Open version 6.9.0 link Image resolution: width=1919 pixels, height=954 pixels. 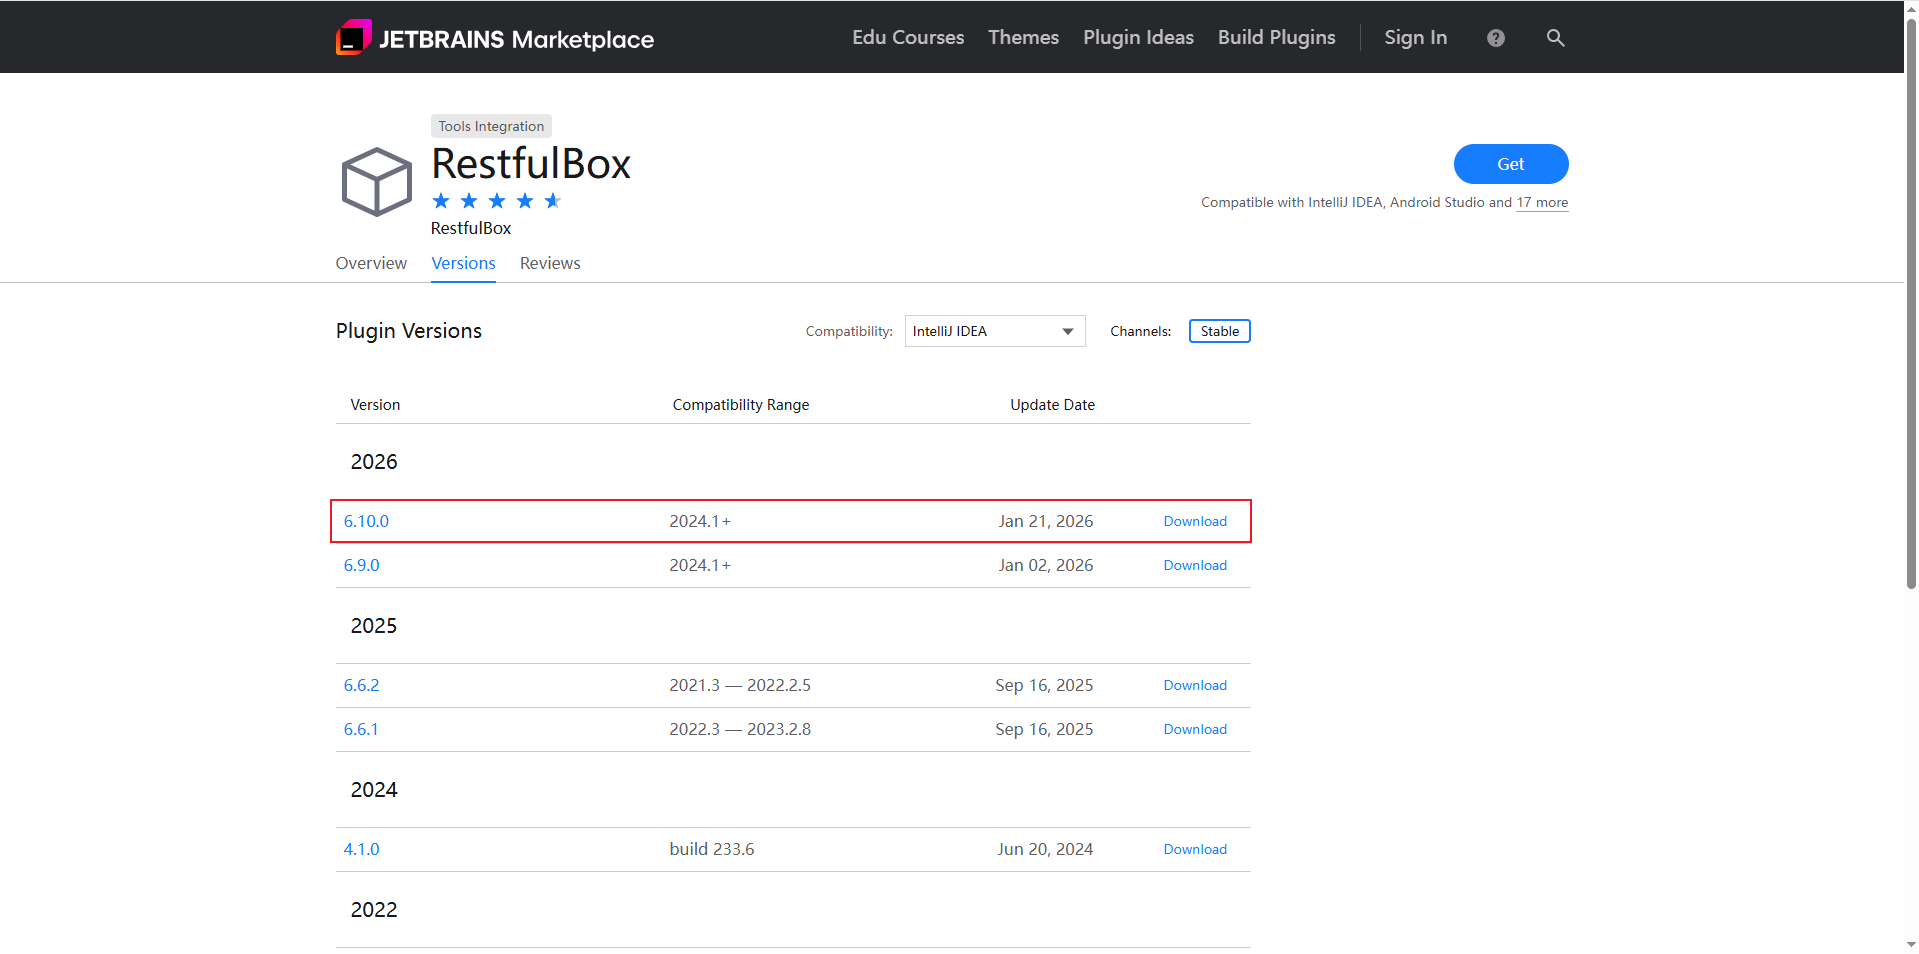[x=361, y=565]
